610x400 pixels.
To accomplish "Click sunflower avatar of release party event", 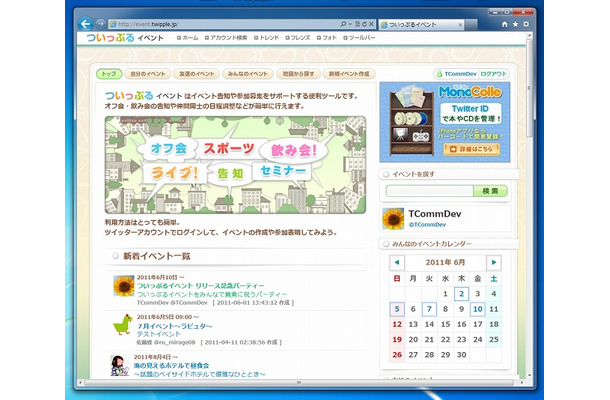I will point(124,286).
